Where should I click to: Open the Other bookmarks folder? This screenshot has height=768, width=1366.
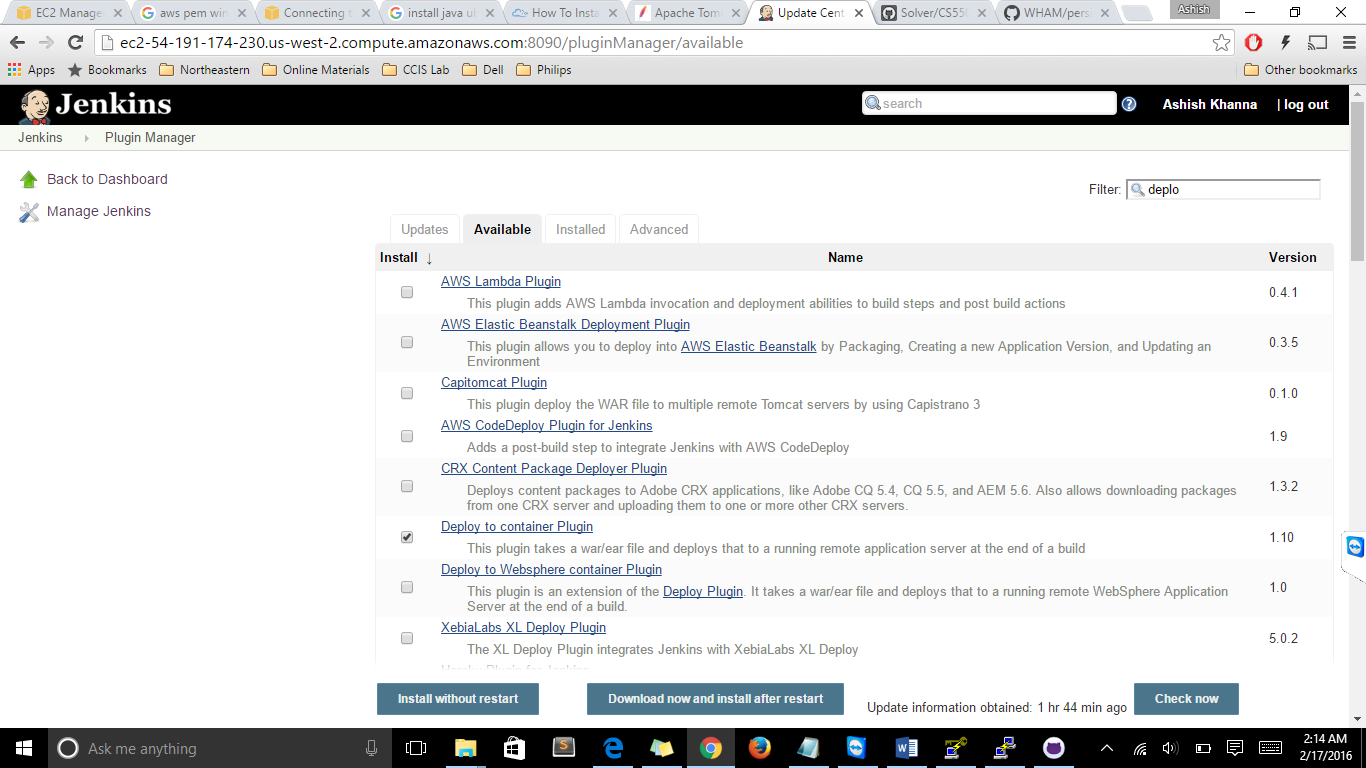(x=1300, y=70)
